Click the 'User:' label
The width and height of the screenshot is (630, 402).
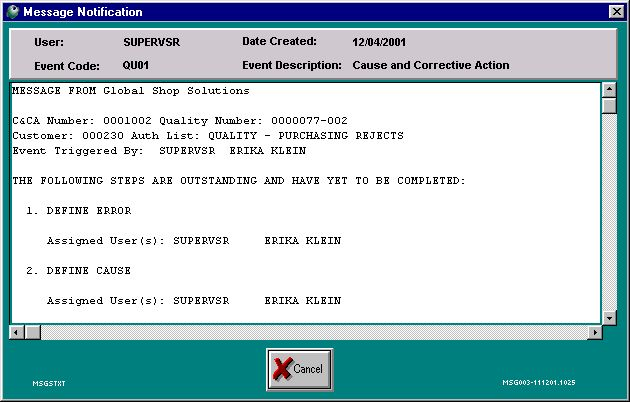(49, 42)
